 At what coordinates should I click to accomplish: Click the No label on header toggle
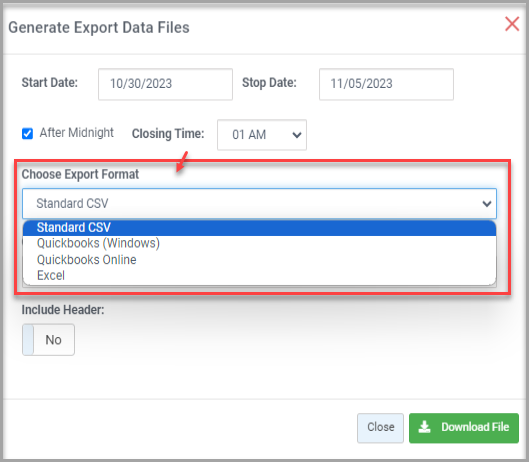point(53,340)
